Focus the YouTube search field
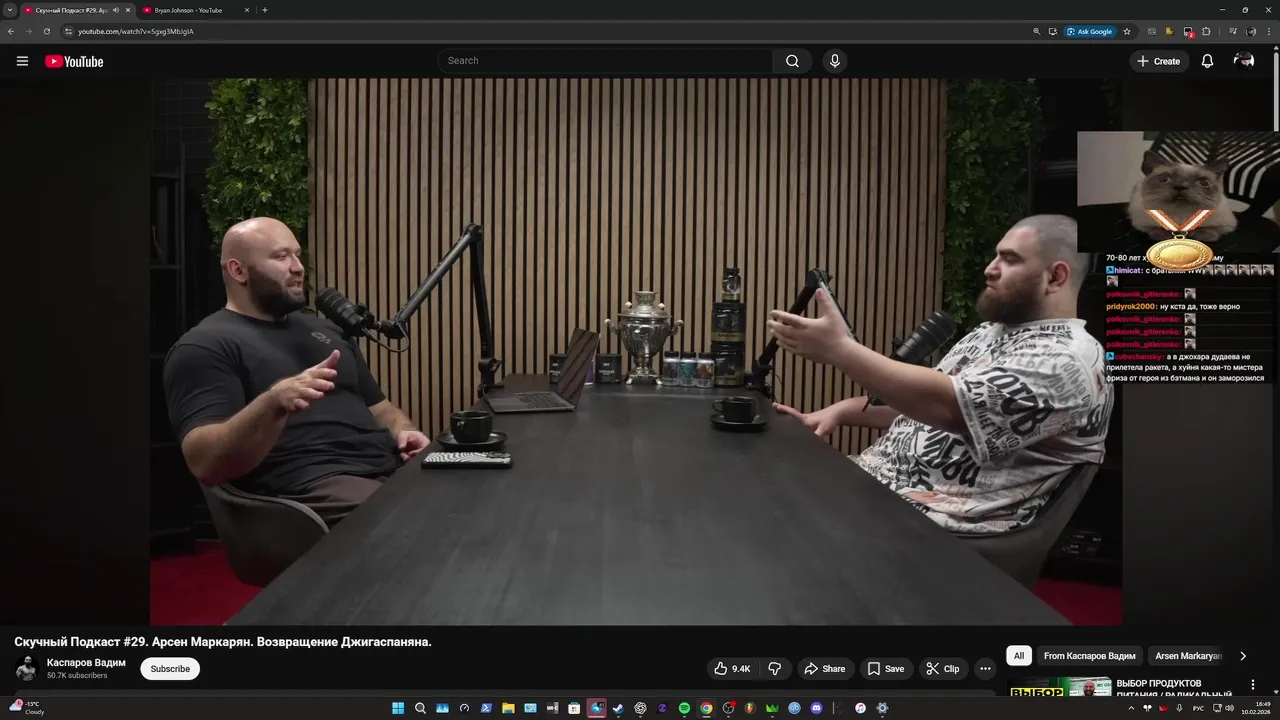This screenshot has width=1280, height=720. coord(605,61)
